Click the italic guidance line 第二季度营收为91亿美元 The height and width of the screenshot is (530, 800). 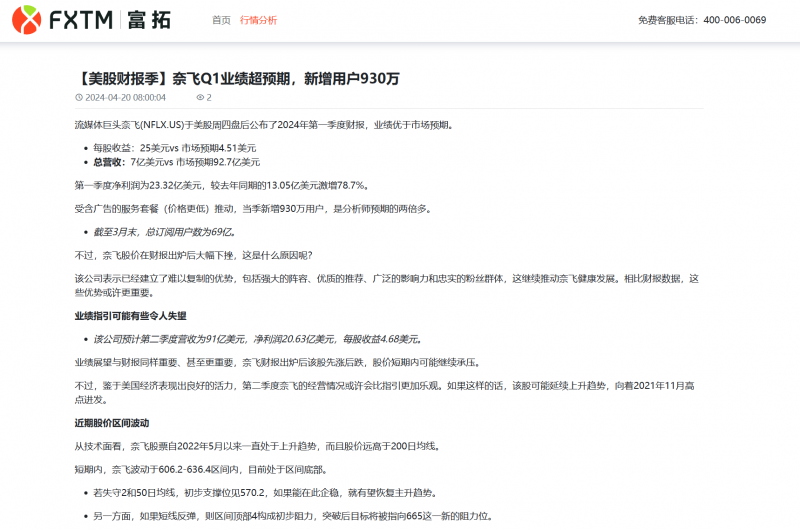click(258, 339)
